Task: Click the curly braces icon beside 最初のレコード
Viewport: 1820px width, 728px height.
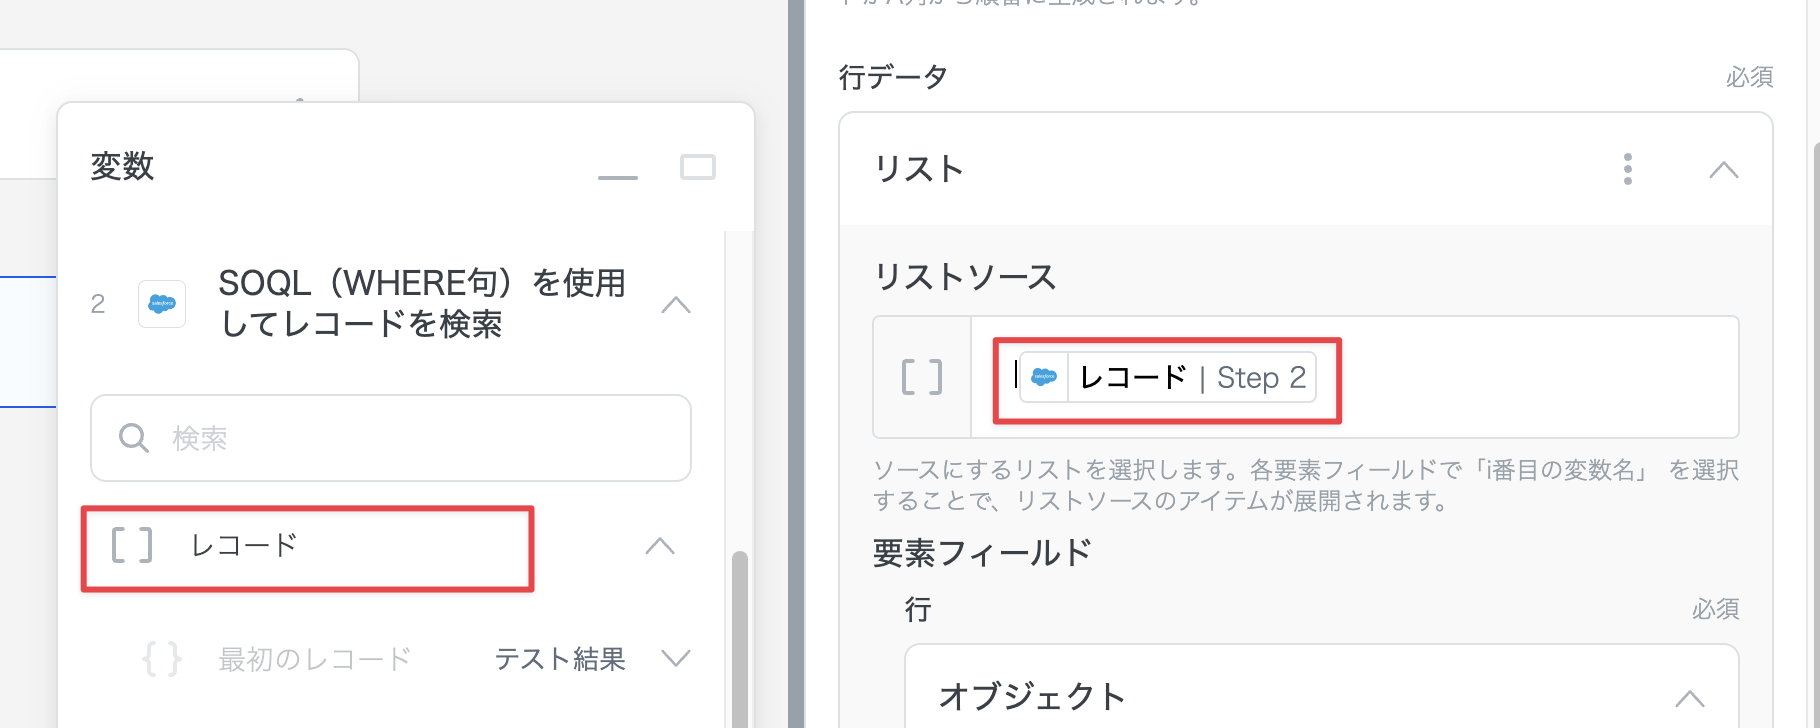Action: pyautogui.click(x=162, y=659)
